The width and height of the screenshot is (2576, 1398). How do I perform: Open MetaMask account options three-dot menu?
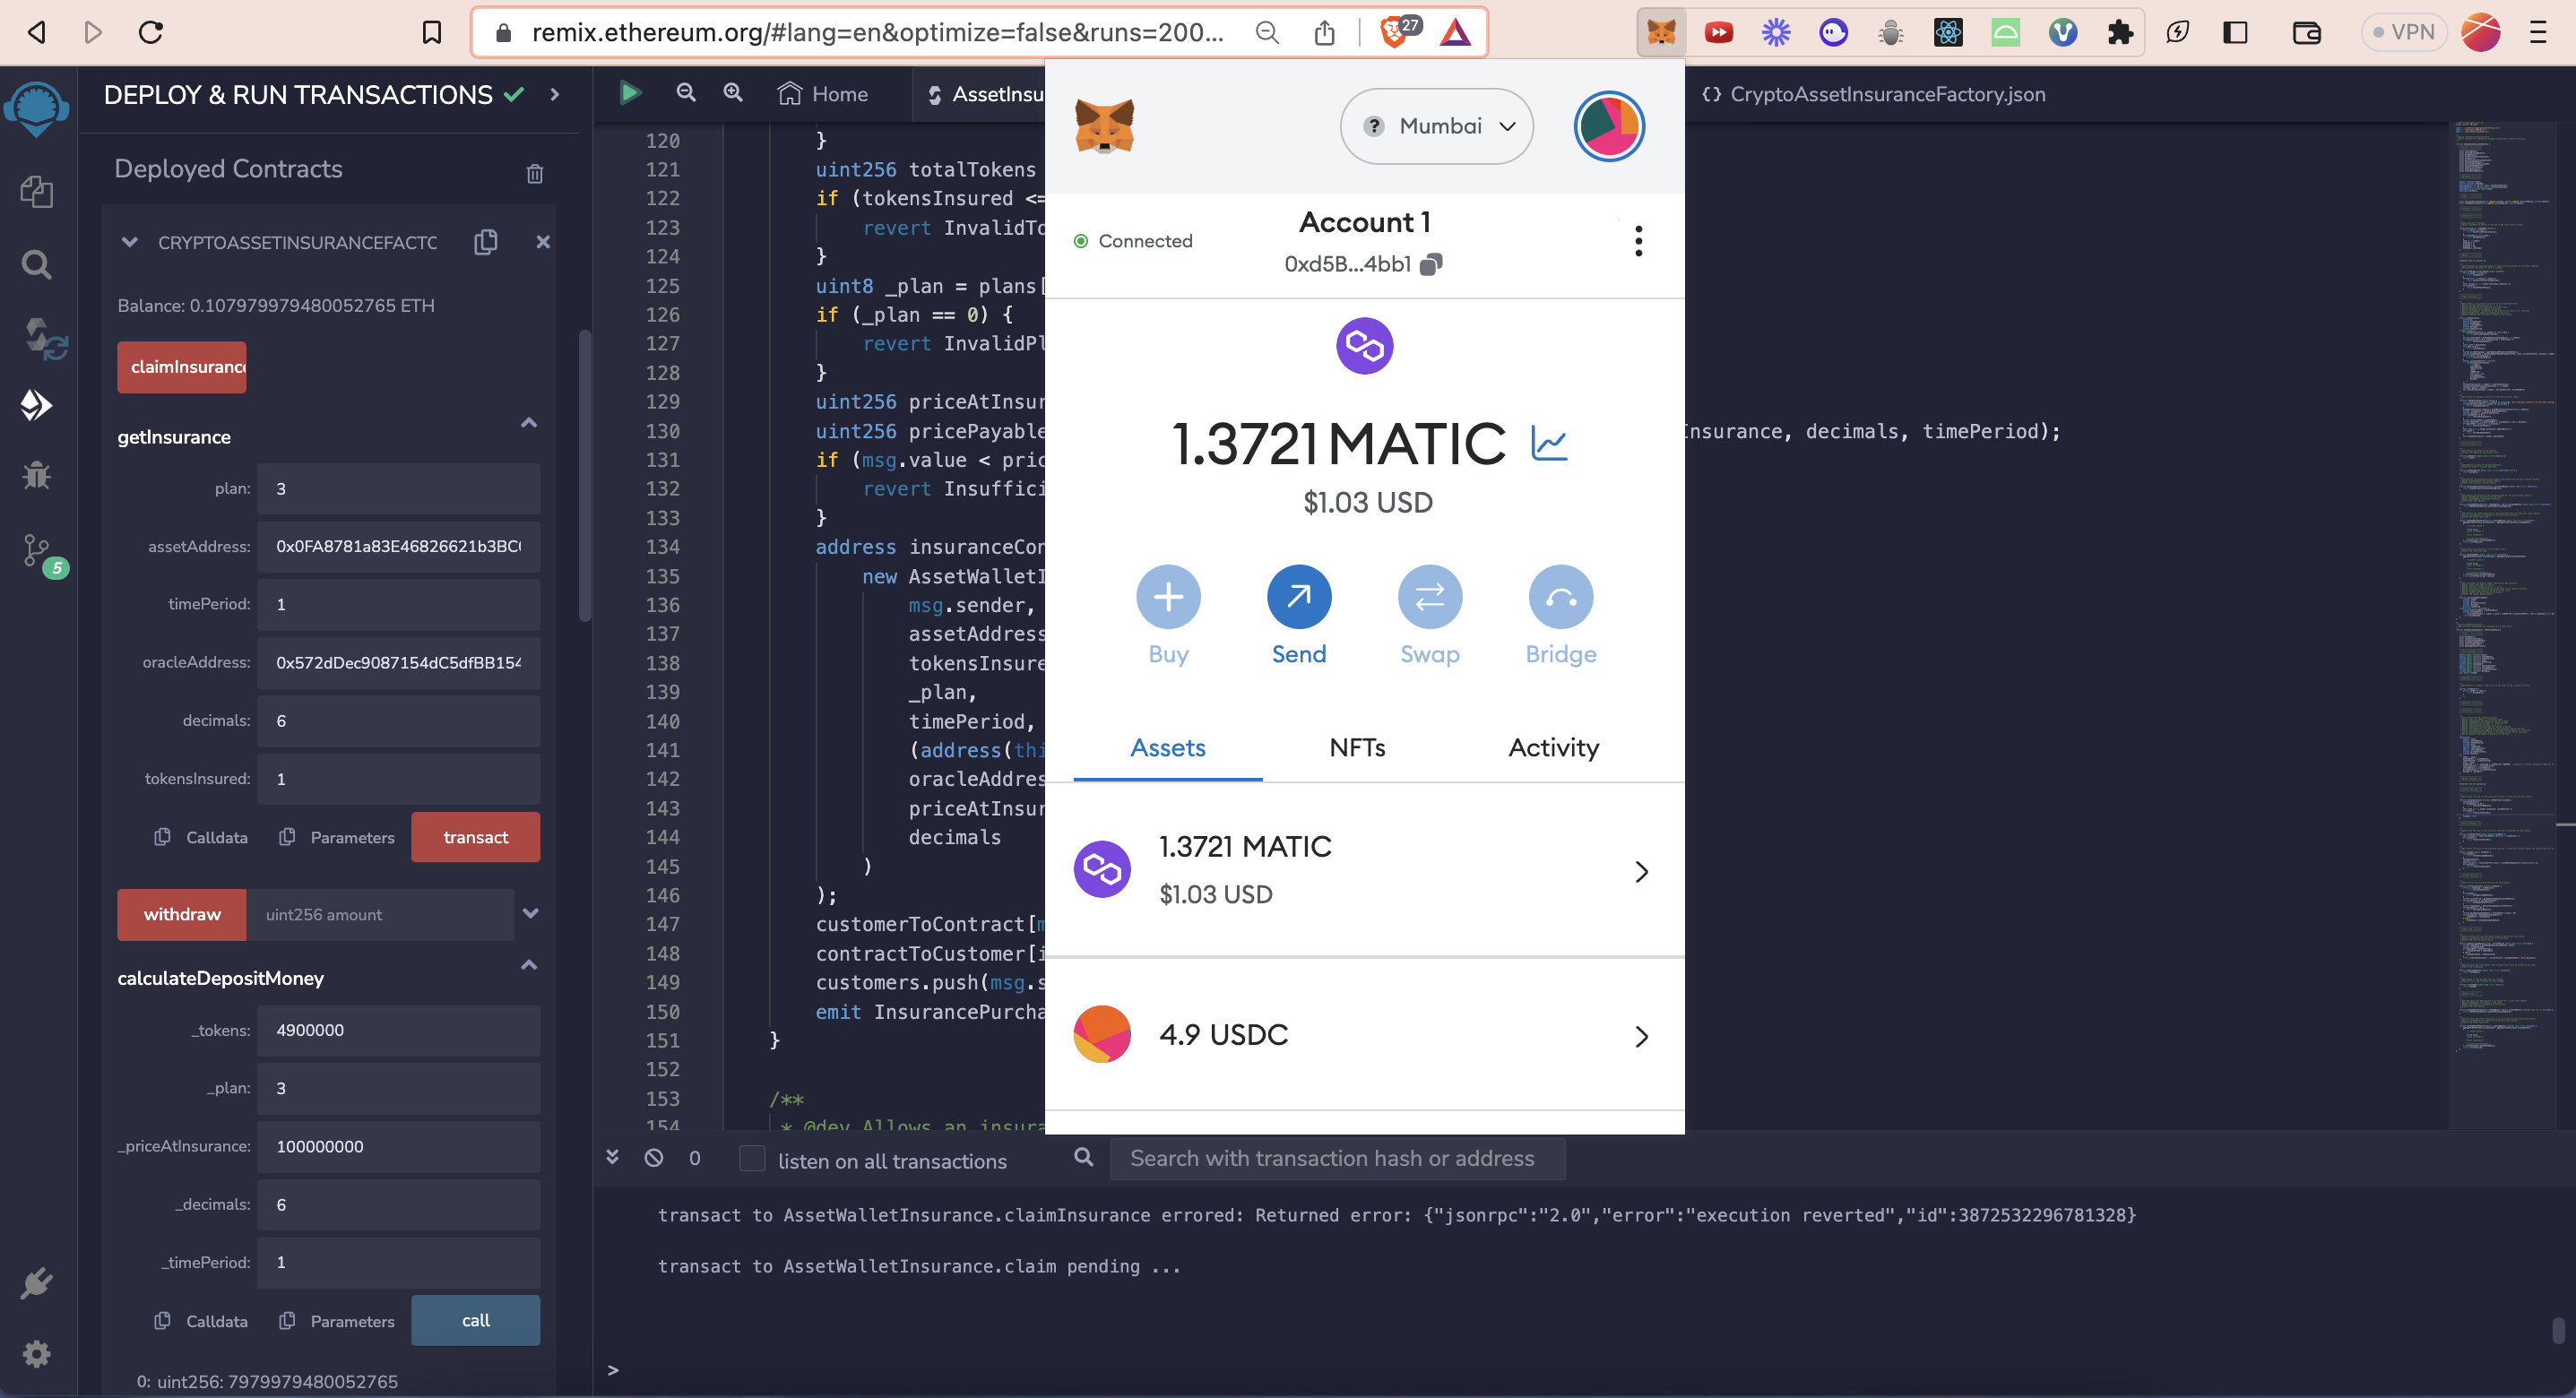tap(1638, 241)
